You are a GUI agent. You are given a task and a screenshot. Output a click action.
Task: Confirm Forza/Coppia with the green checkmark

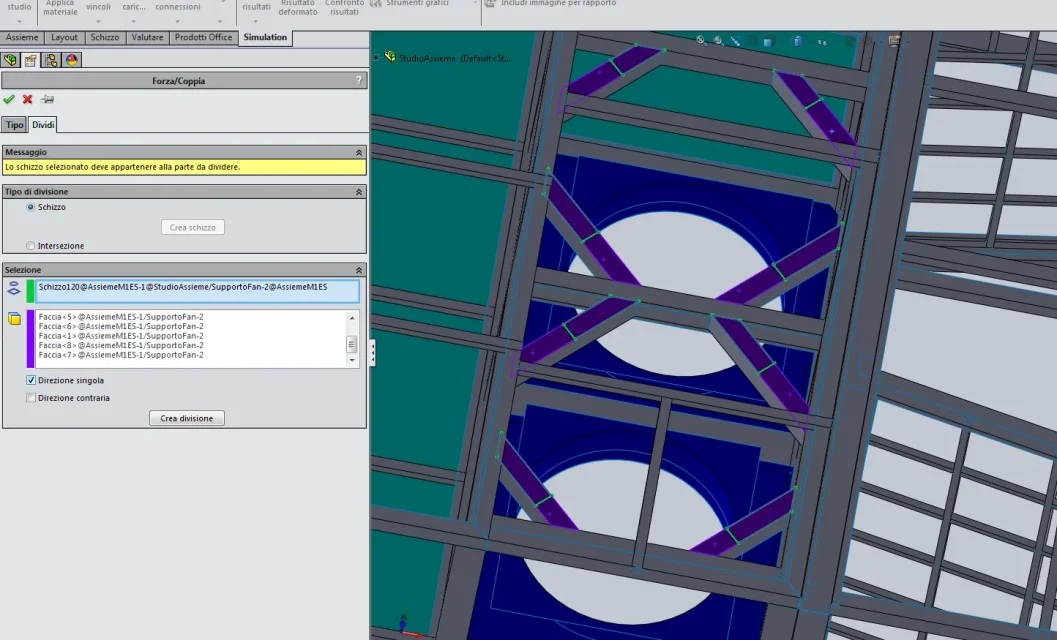[9, 99]
